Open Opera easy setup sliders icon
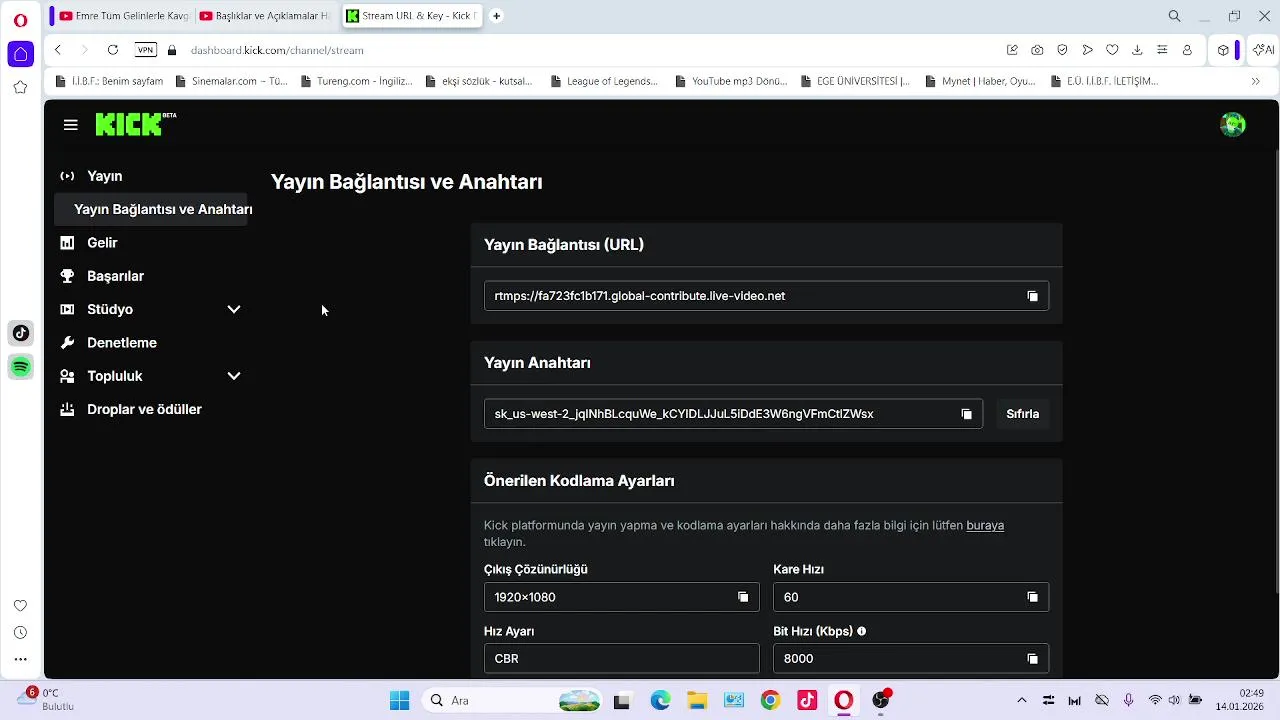This screenshot has height=720, width=1280. coord(1162,50)
